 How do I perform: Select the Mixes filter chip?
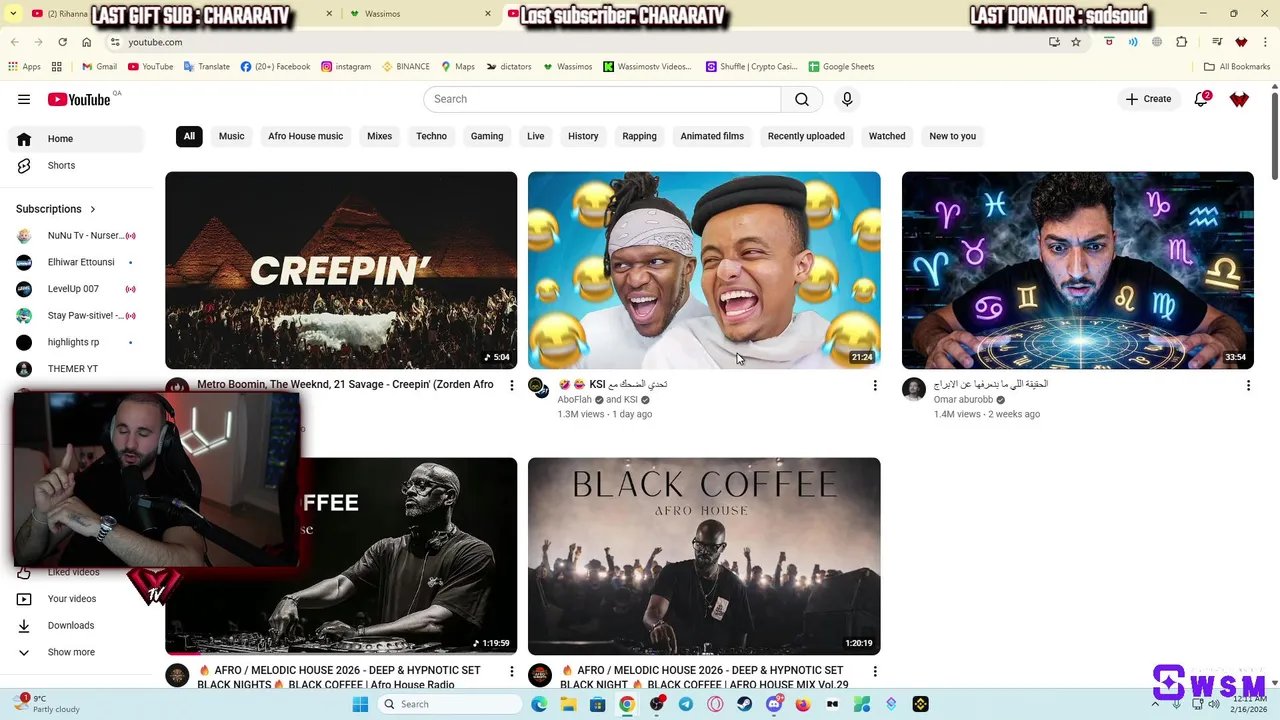click(379, 136)
